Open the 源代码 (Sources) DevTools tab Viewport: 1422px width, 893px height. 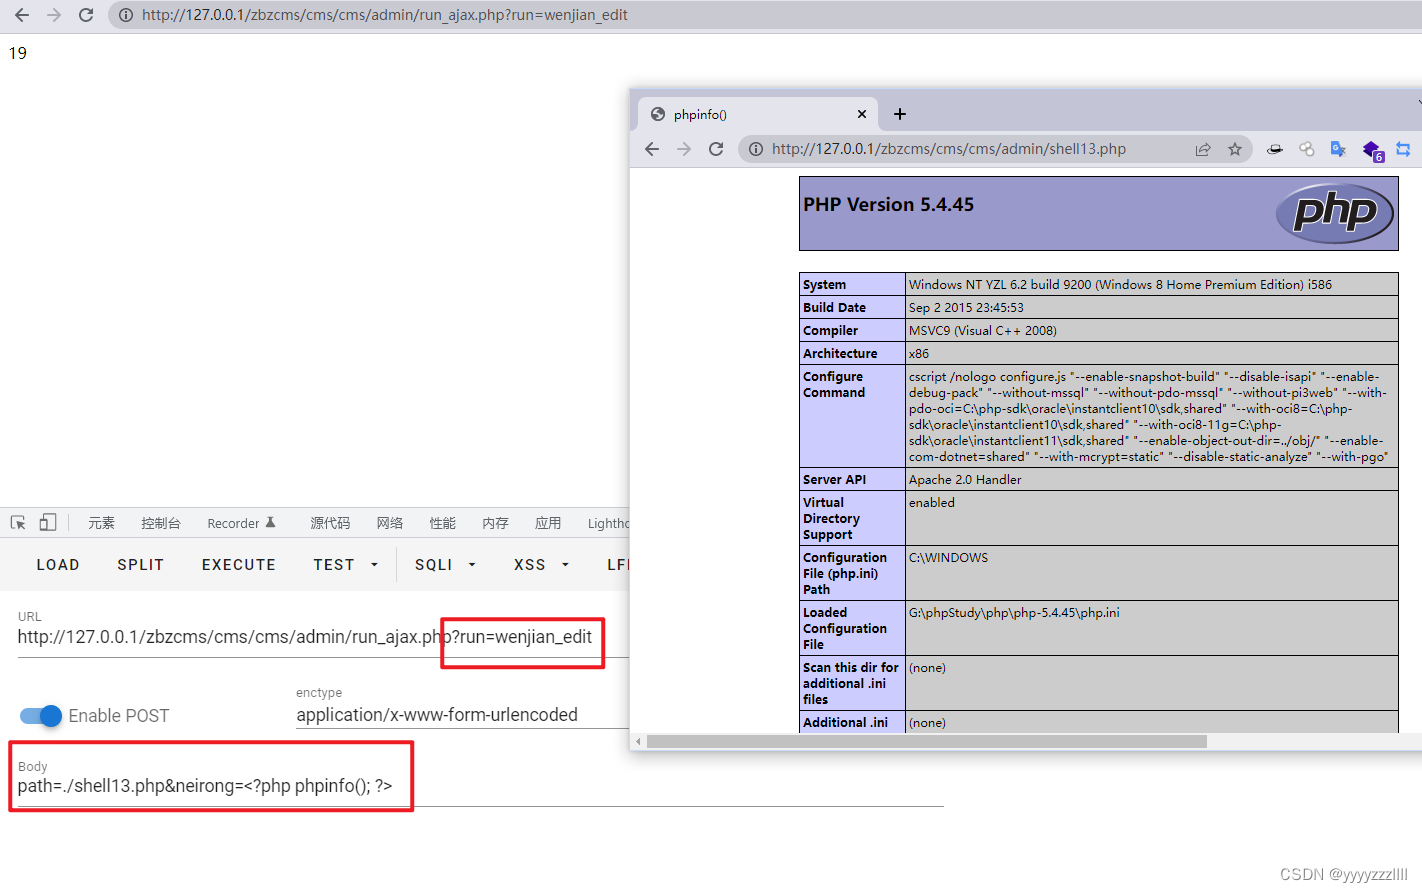330,523
